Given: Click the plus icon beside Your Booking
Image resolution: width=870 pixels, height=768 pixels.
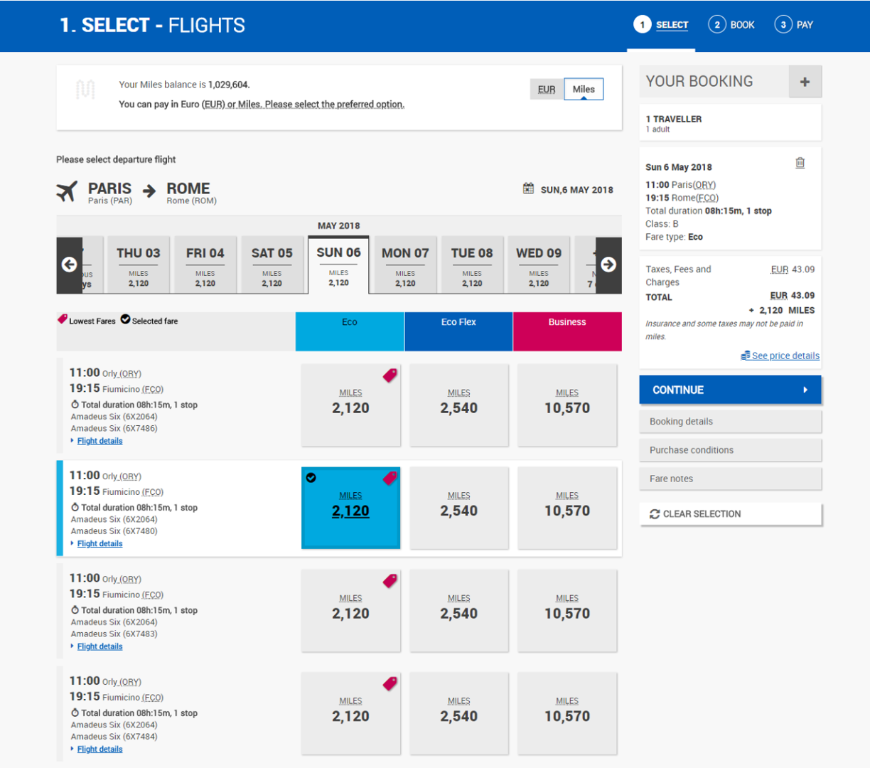Looking at the screenshot, I should [805, 82].
